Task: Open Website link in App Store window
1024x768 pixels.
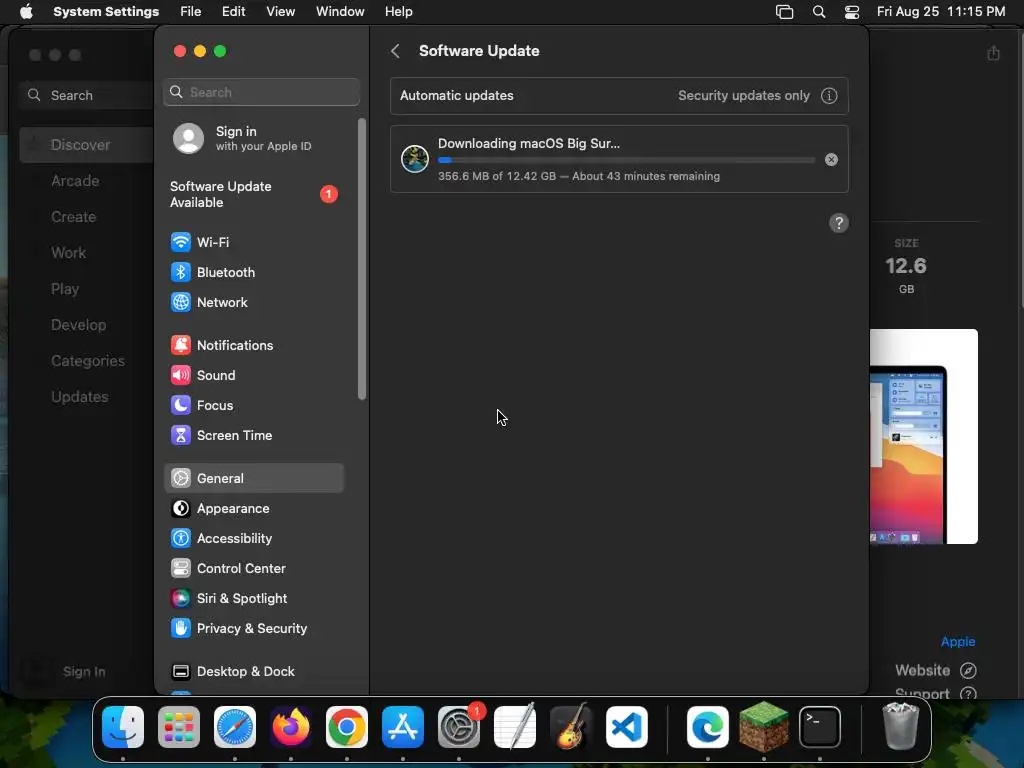Action: pos(936,671)
